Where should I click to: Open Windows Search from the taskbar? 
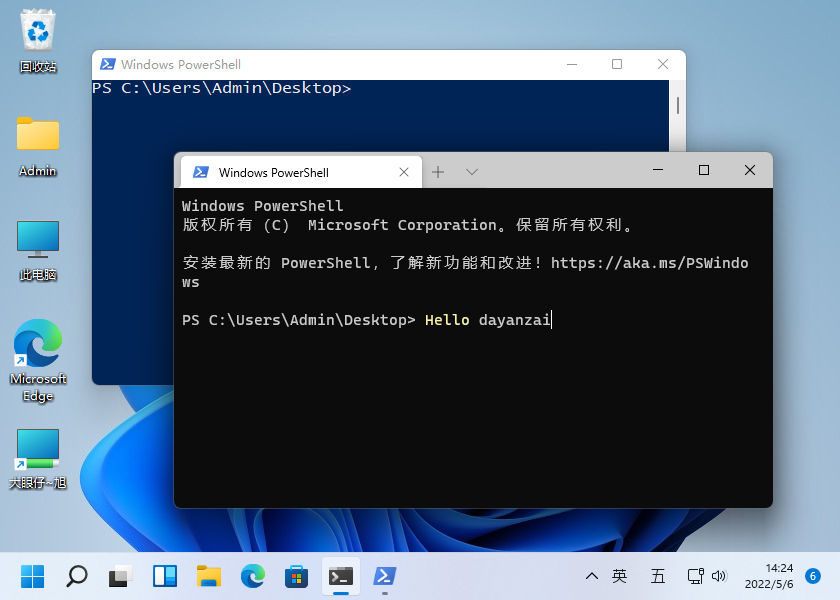(x=76, y=576)
